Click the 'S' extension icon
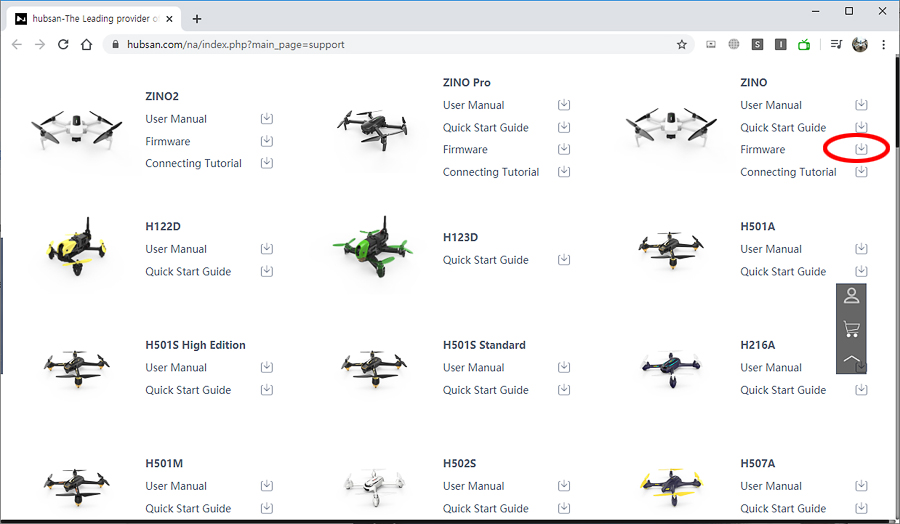 tap(758, 45)
